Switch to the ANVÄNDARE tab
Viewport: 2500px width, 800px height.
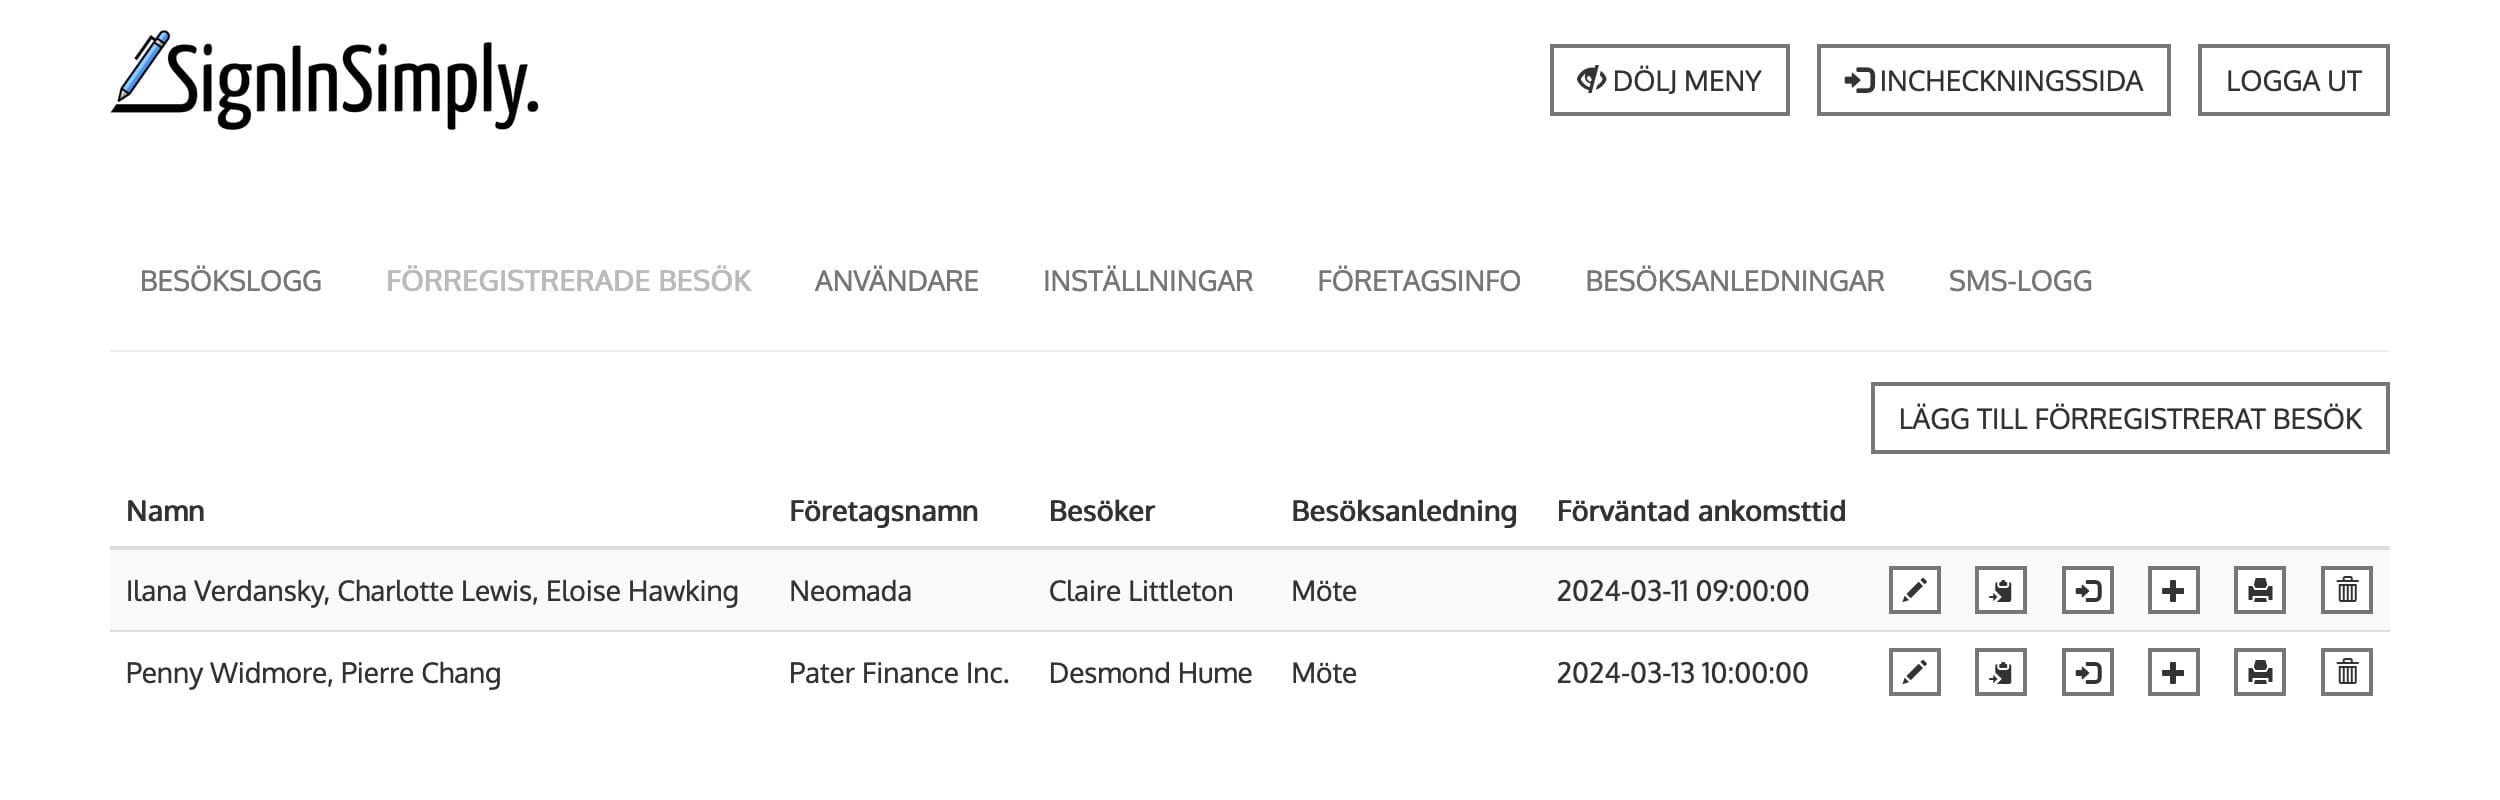click(x=896, y=281)
